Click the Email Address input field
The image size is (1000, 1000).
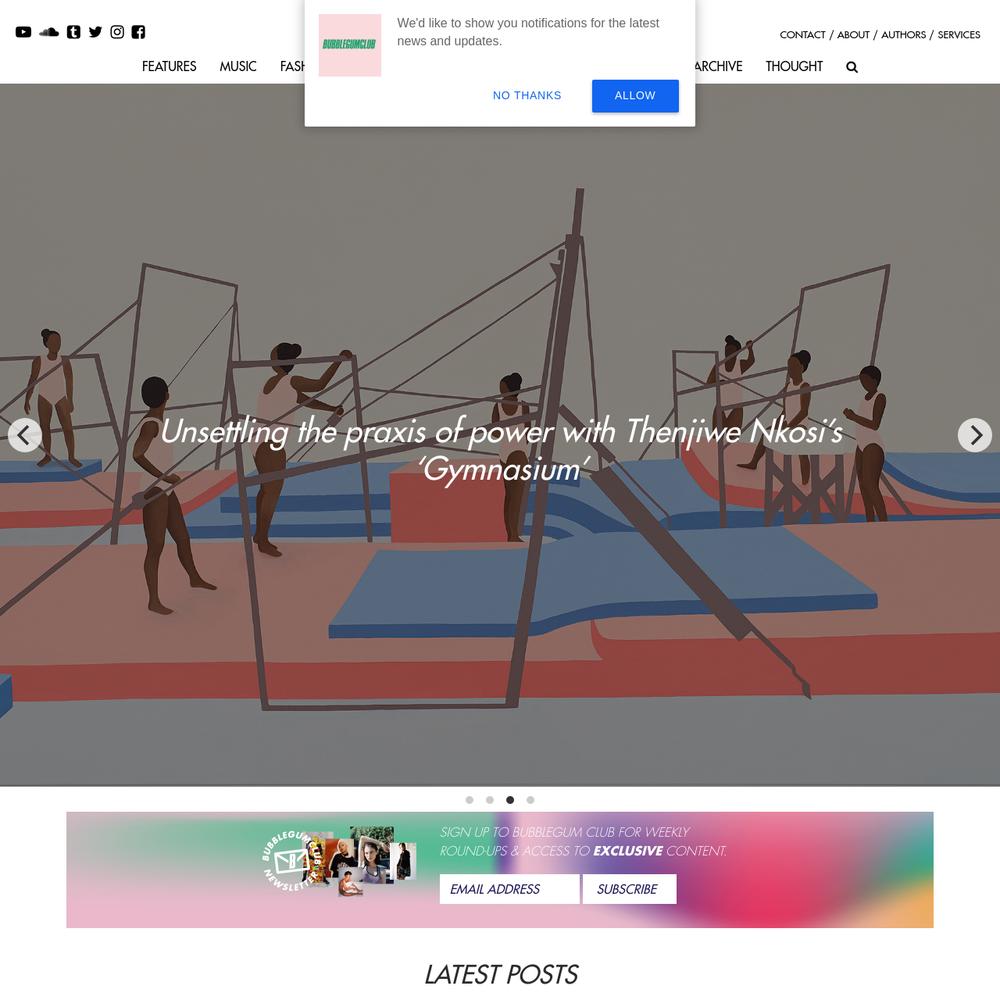[510, 889]
